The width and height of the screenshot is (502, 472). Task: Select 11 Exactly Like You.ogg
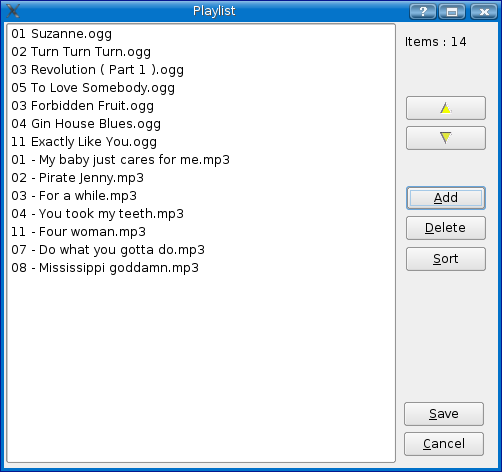(x=201, y=142)
